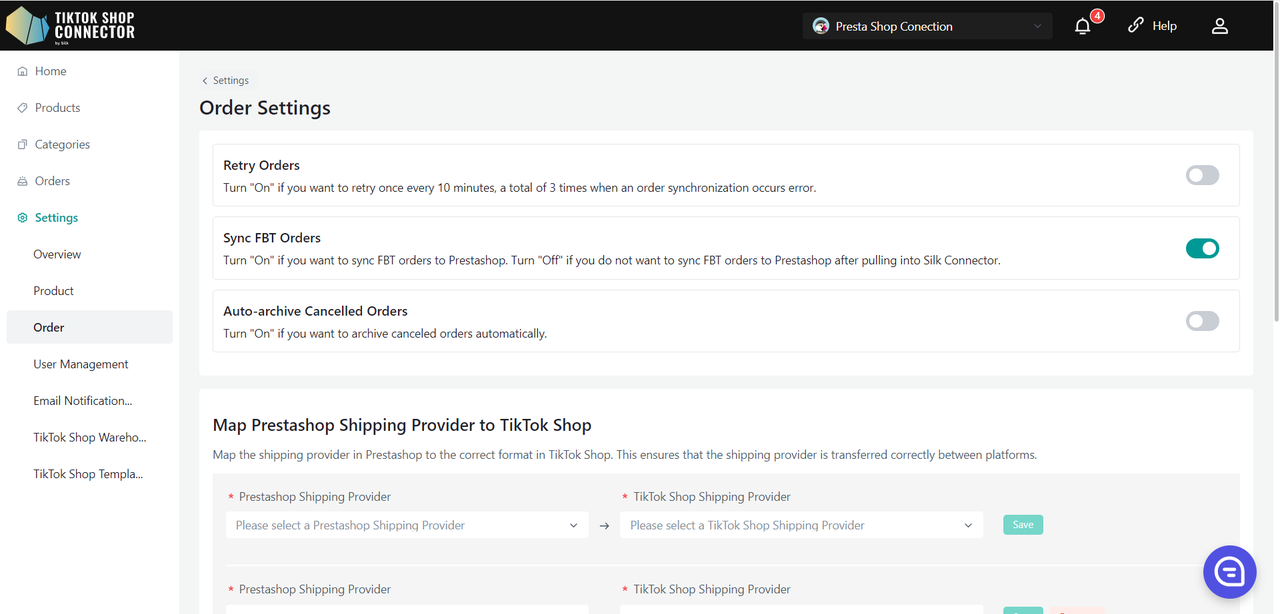The width and height of the screenshot is (1280, 614).
Task: Go back via the Settings breadcrumb
Action: pos(225,81)
